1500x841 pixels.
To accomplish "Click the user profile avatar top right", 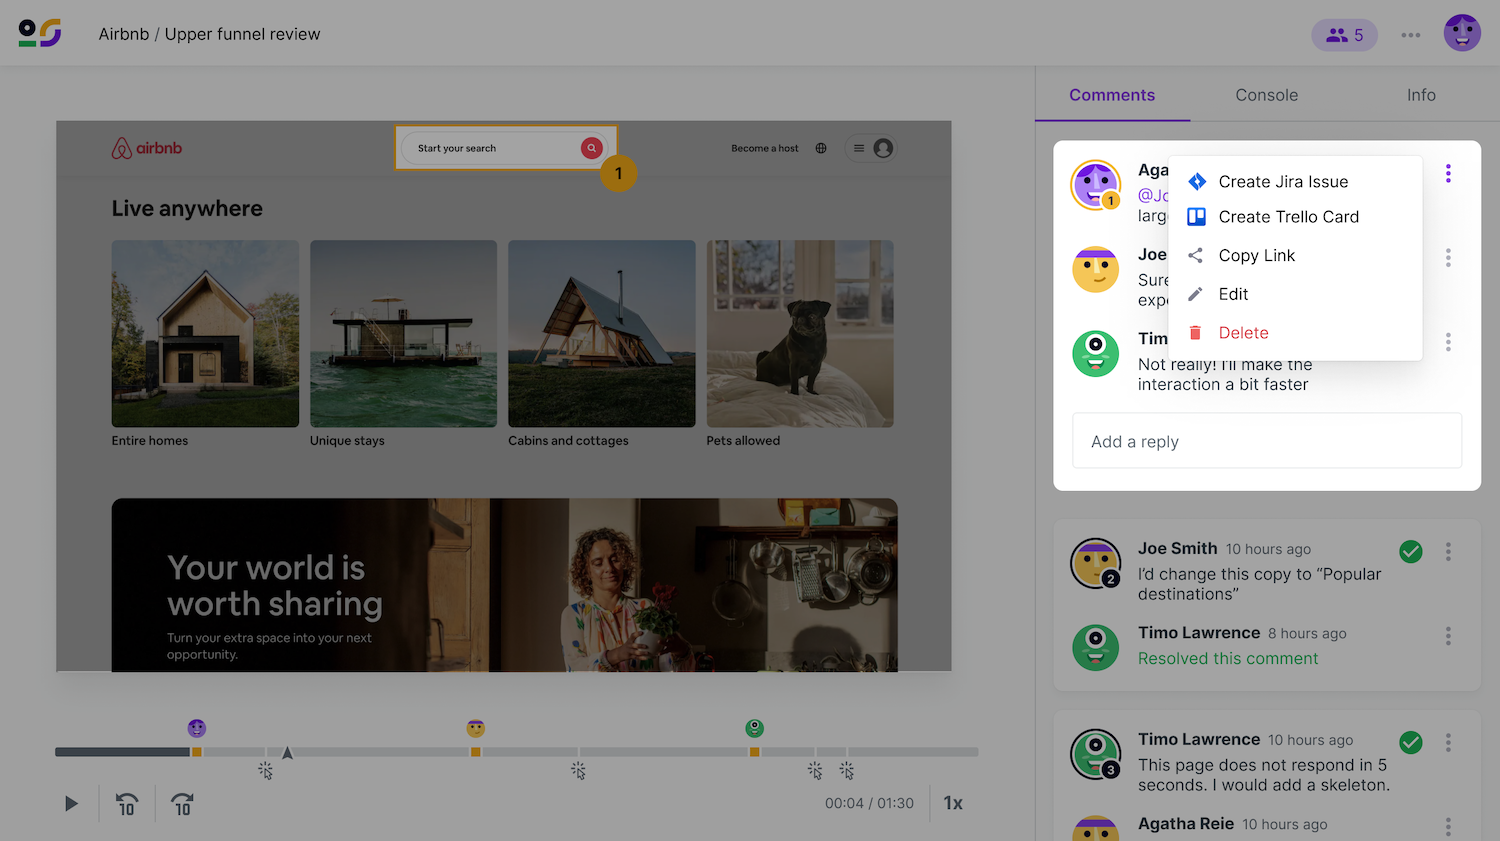I will [x=1461, y=33].
